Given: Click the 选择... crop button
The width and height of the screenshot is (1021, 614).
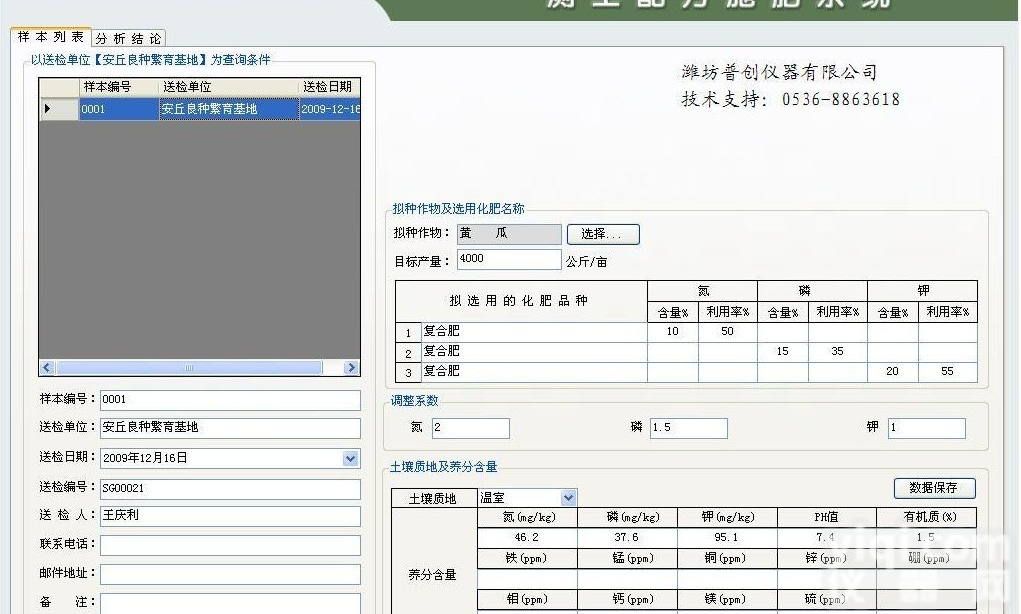Looking at the screenshot, I should pos(602,234).
